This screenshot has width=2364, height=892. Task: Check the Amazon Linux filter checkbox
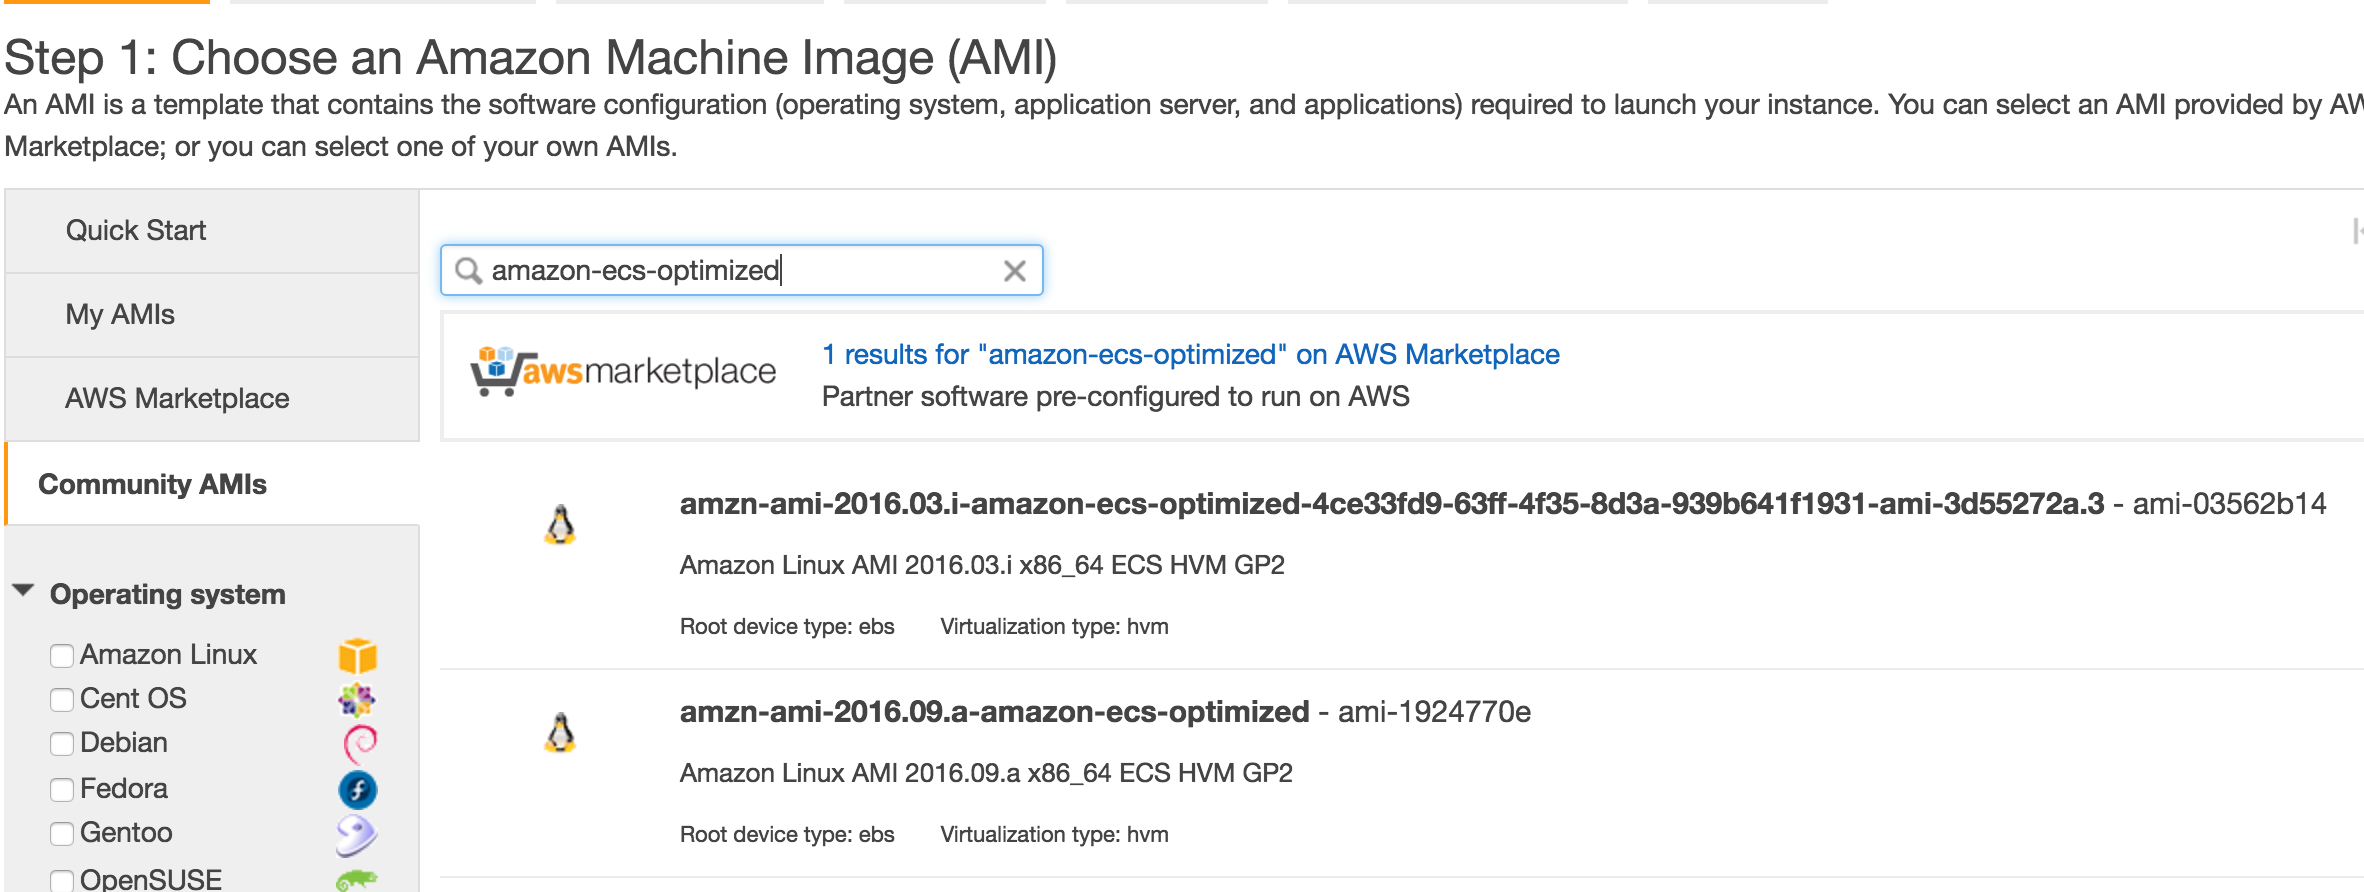pos(62,656)
